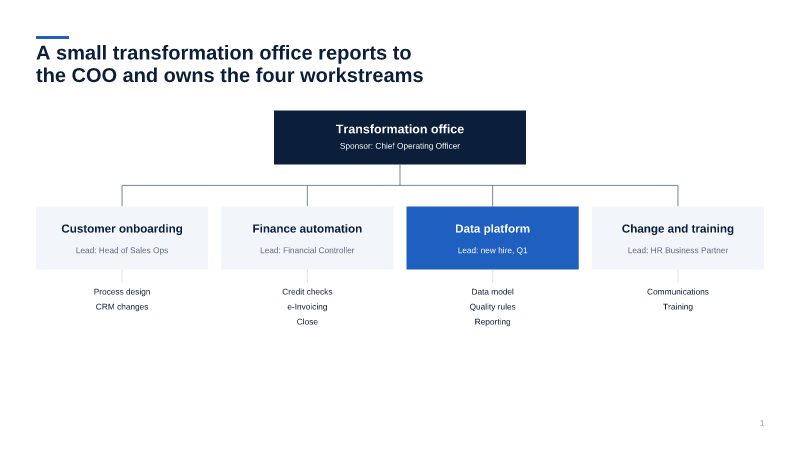Click the 'Close' item under Finance automation

[x=307, y=322]
